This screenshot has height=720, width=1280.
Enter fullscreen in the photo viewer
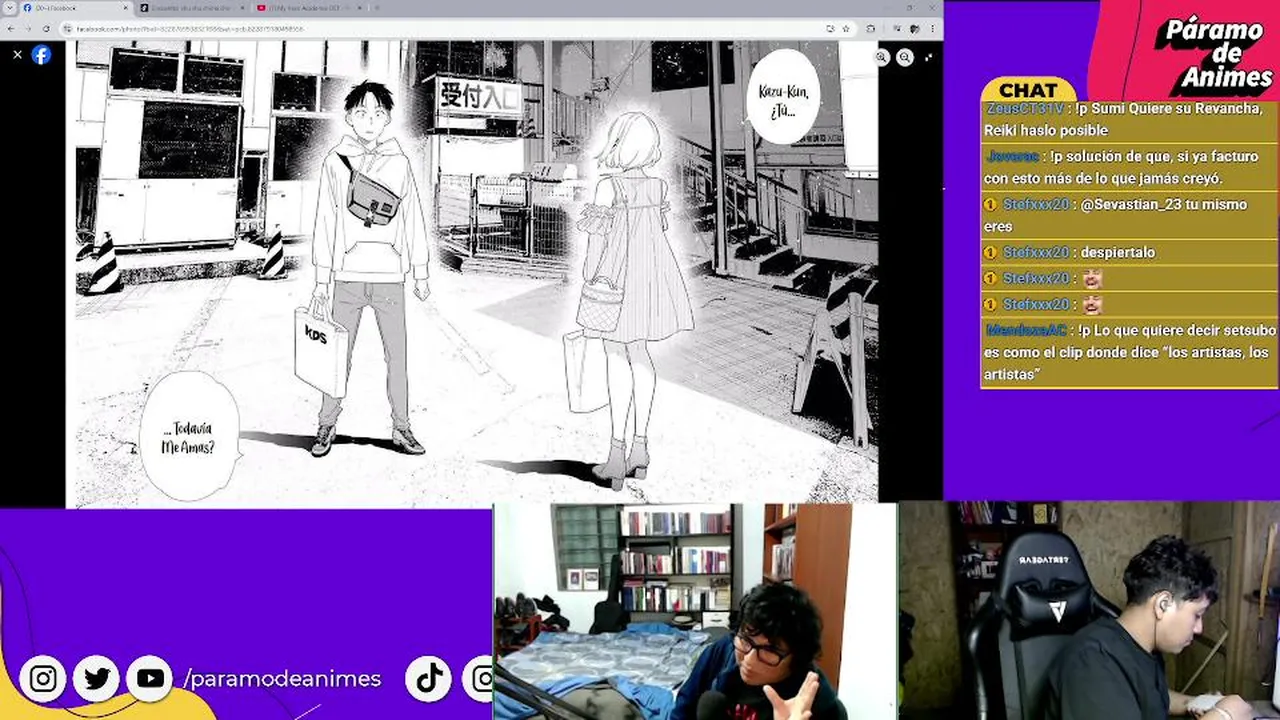pyautogui.click(x=929, y=58)
